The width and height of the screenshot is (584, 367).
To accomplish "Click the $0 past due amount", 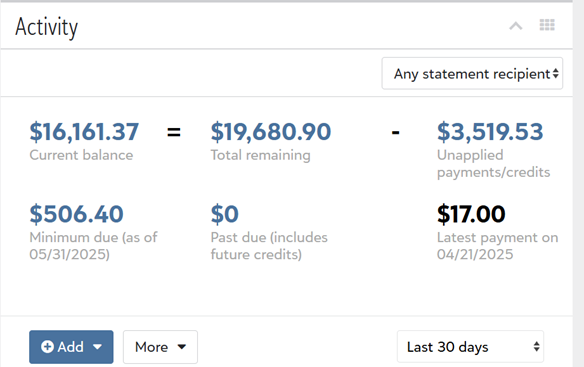I will tap(225, 214).
